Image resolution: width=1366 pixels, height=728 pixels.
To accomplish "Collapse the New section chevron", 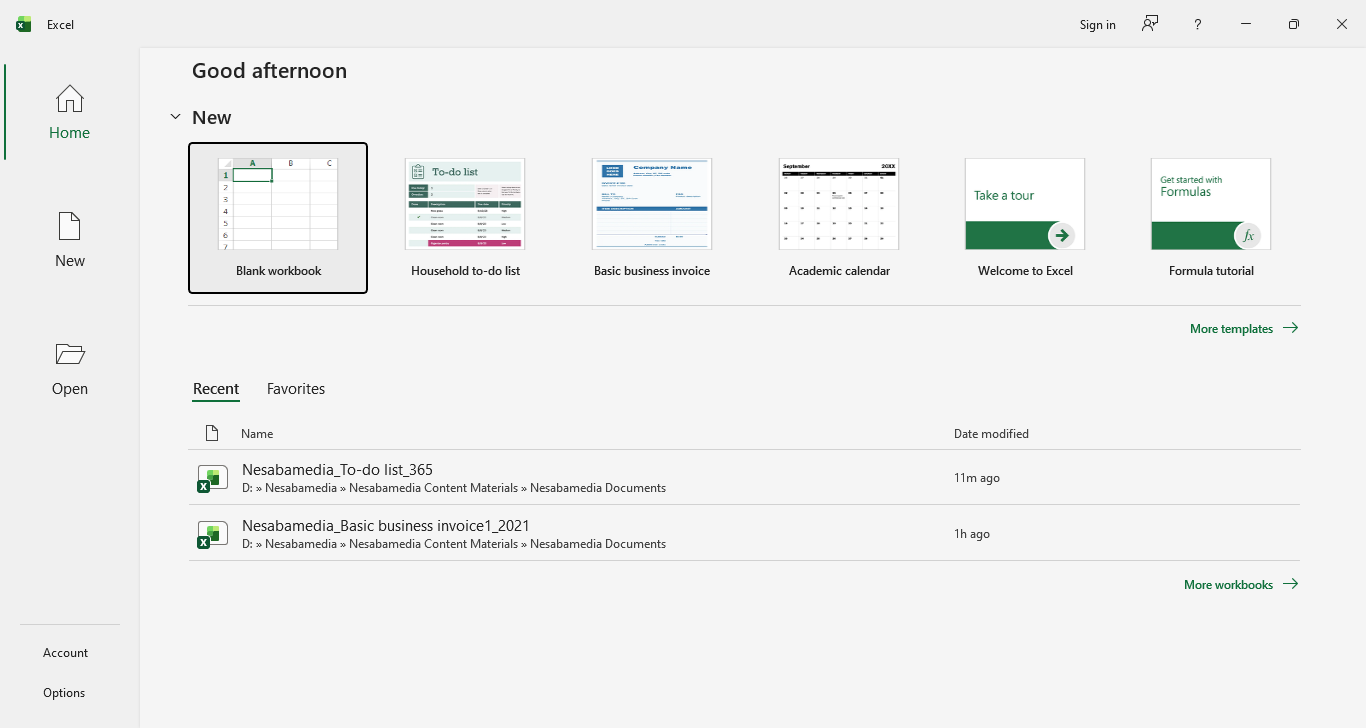I will click(175, 117).
